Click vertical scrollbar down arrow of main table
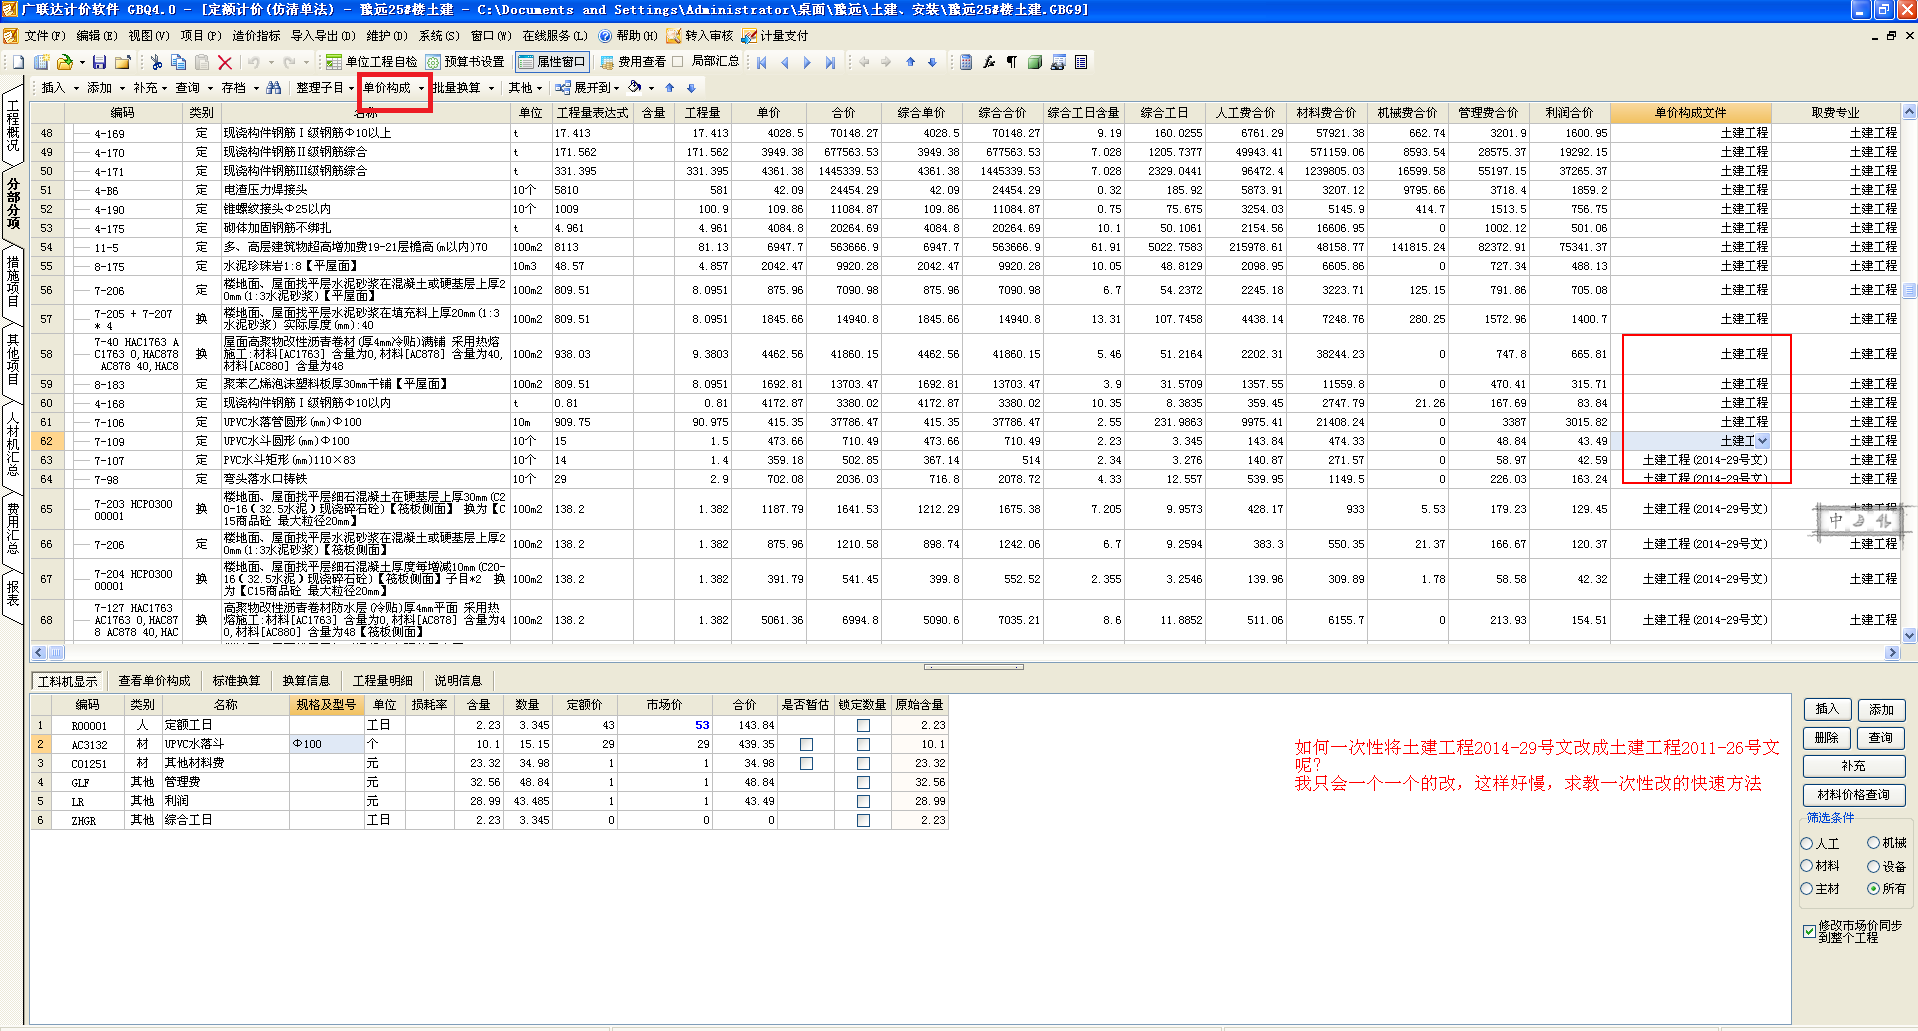The height and width of the screenshot is (1031, 1918). (x=1910, y=635)
